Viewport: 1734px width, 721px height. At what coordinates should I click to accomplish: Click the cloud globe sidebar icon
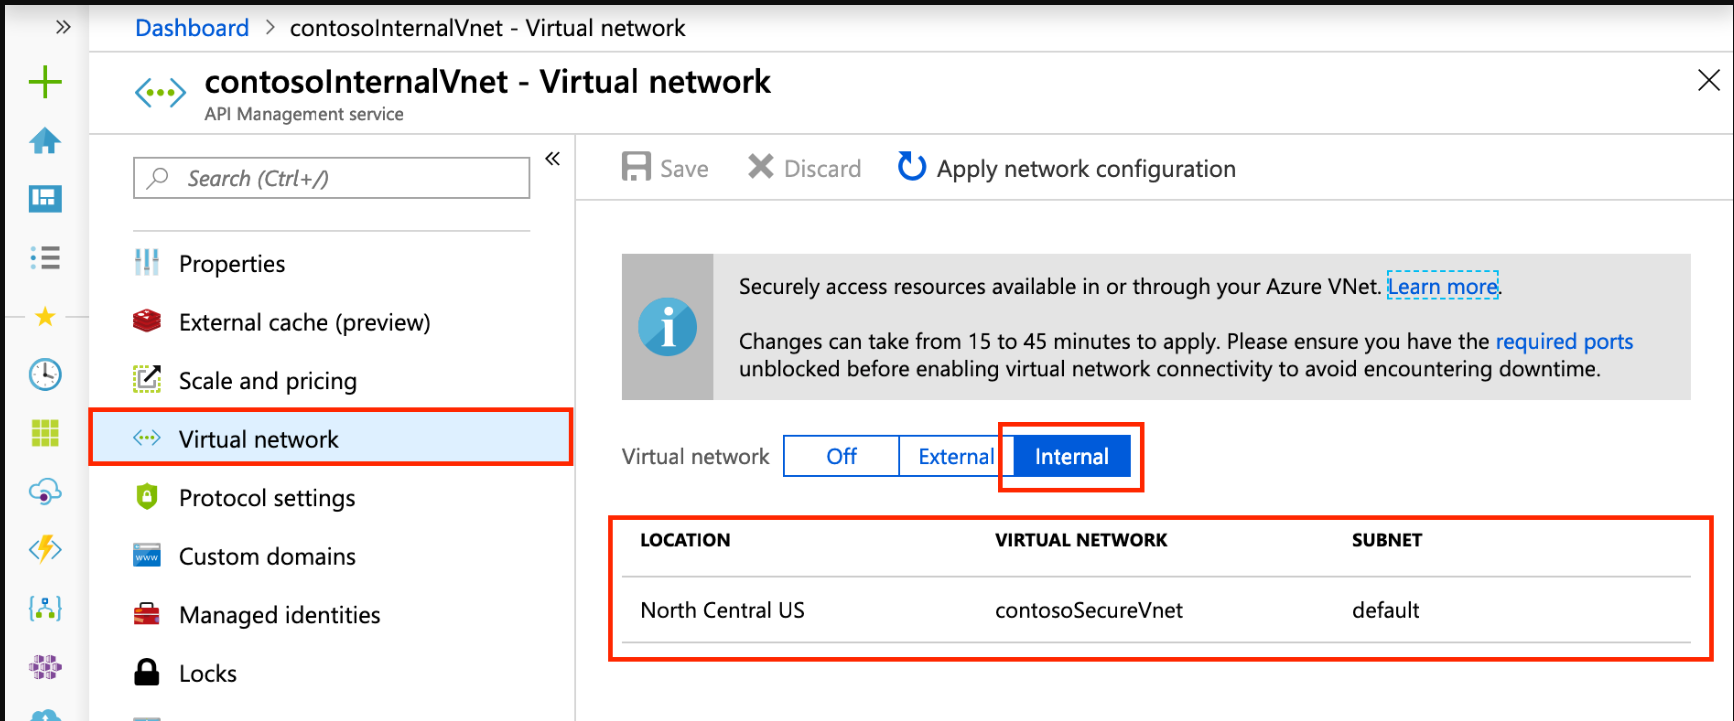45,491
